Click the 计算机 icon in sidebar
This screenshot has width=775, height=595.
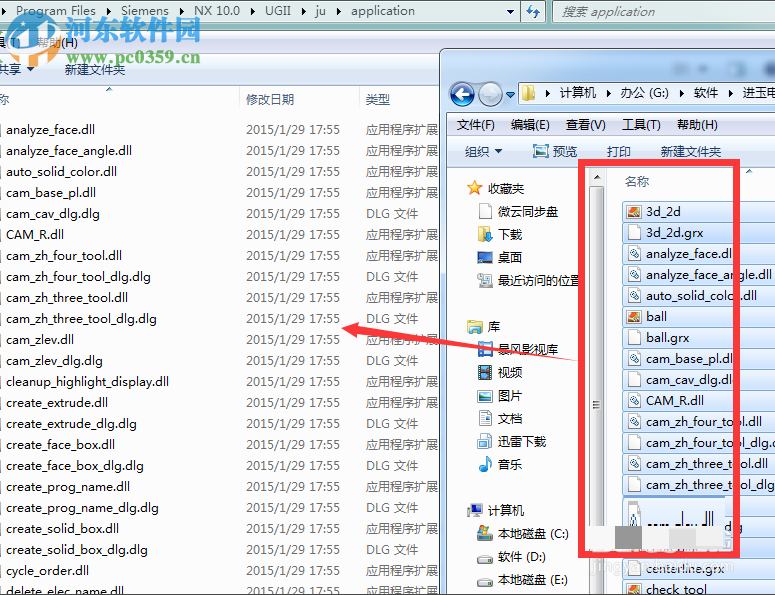point(474,510)
